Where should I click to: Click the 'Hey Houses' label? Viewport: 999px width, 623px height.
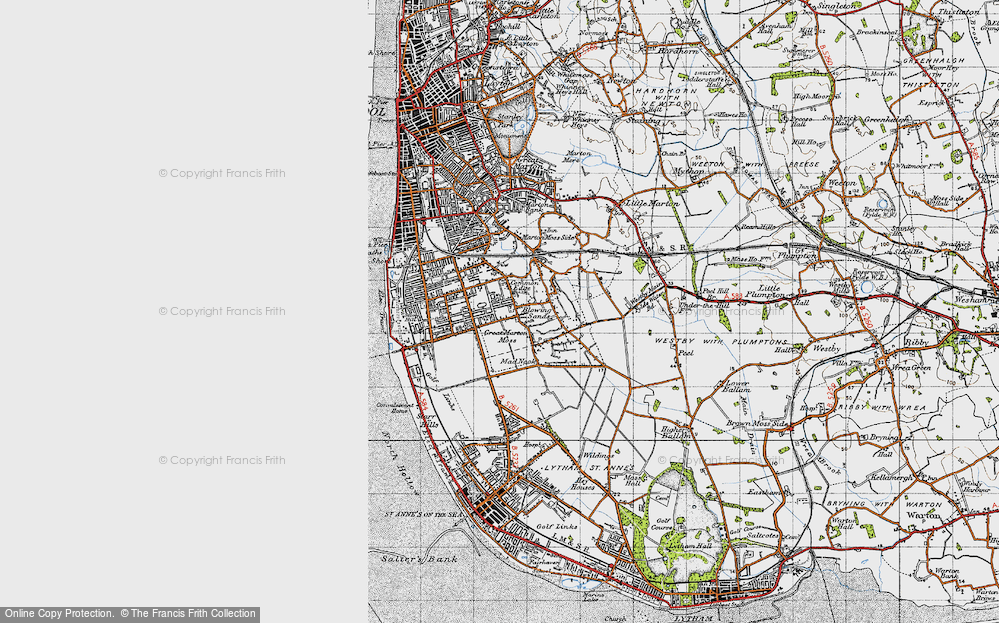pyautogui.click(x=585, y=483)
